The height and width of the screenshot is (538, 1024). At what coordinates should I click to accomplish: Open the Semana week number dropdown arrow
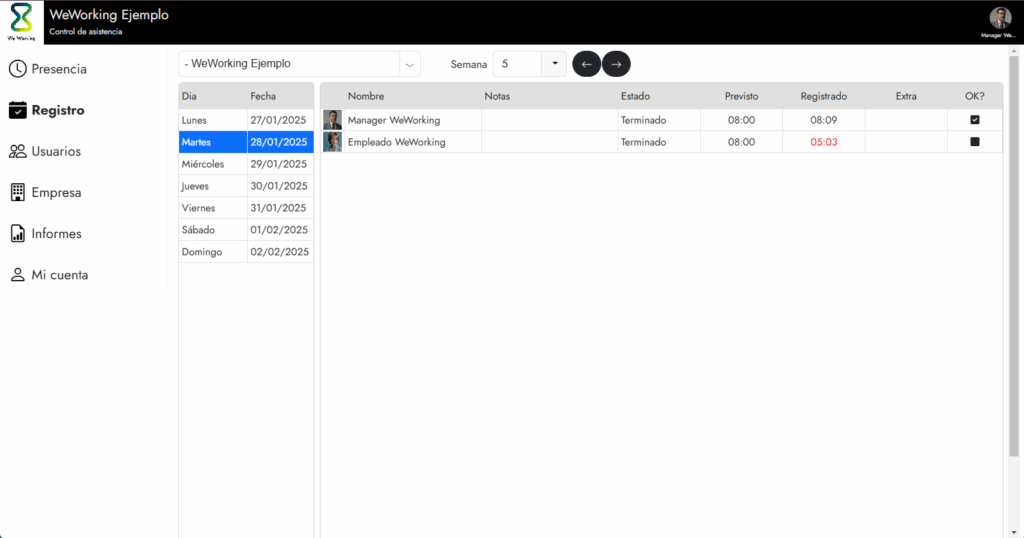(x=554, y=64)
